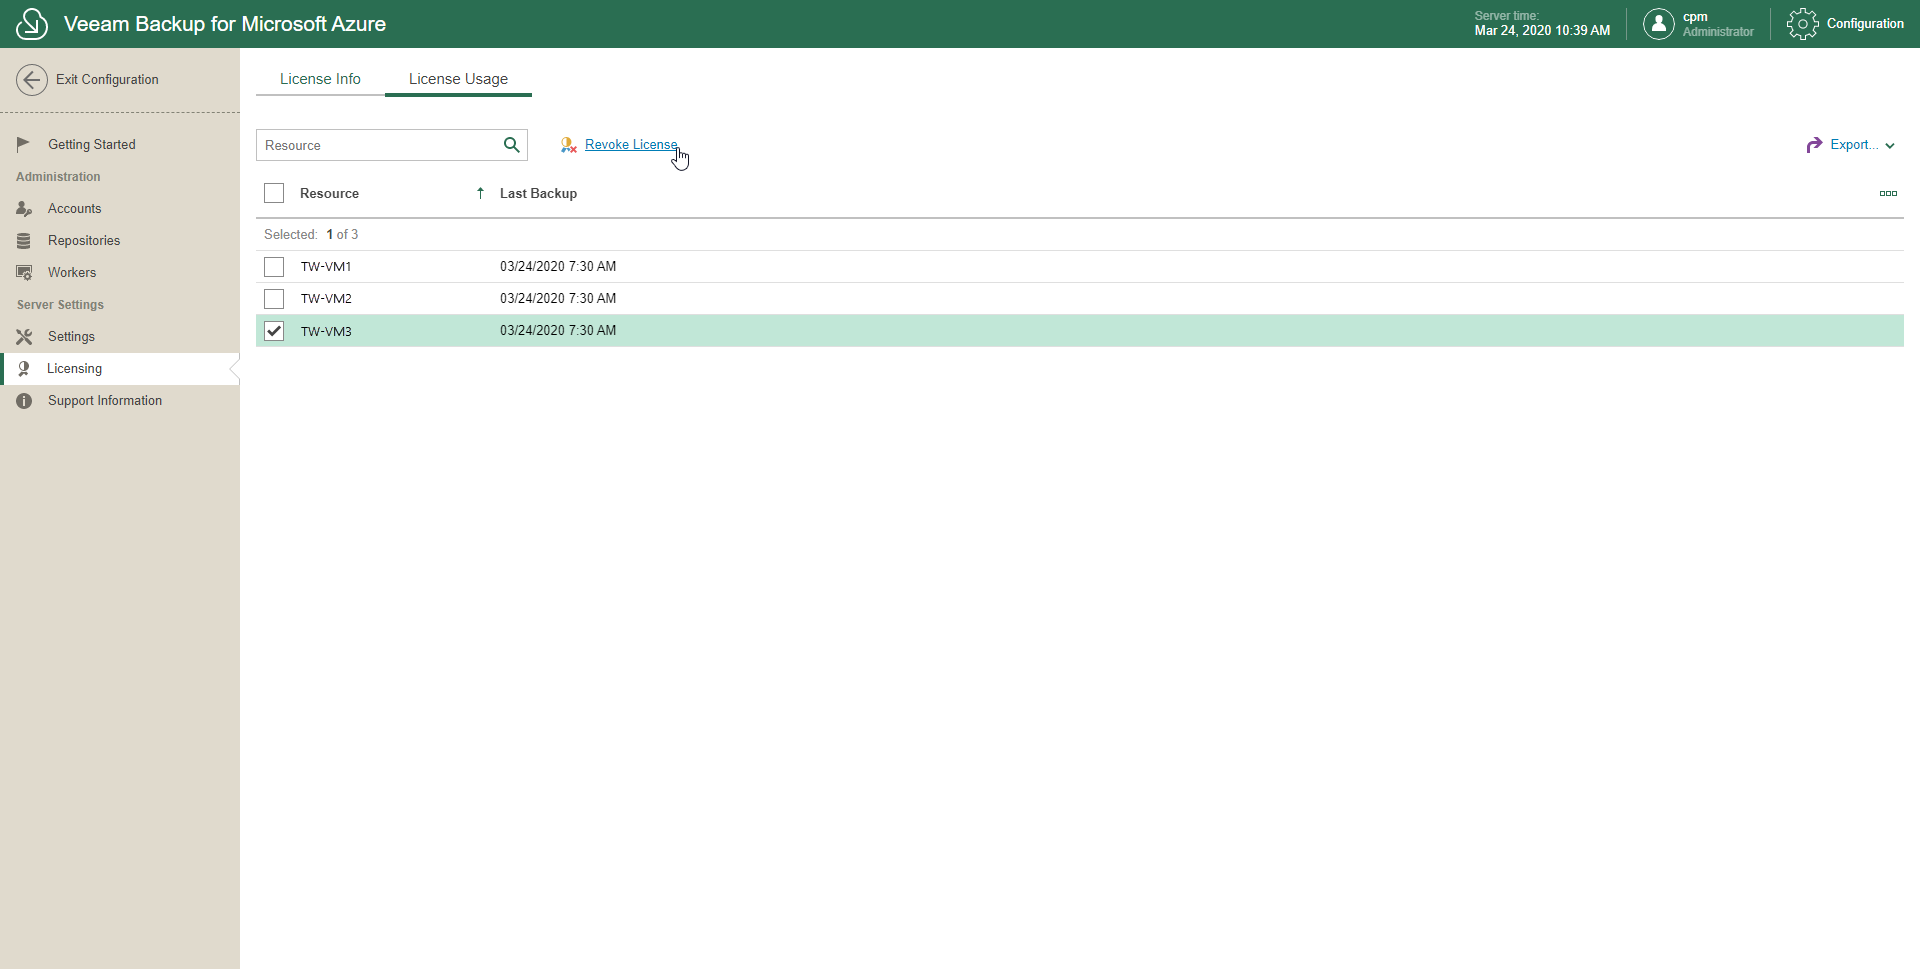
Task: Switch to the License Info tab
Action: point(320,79)
